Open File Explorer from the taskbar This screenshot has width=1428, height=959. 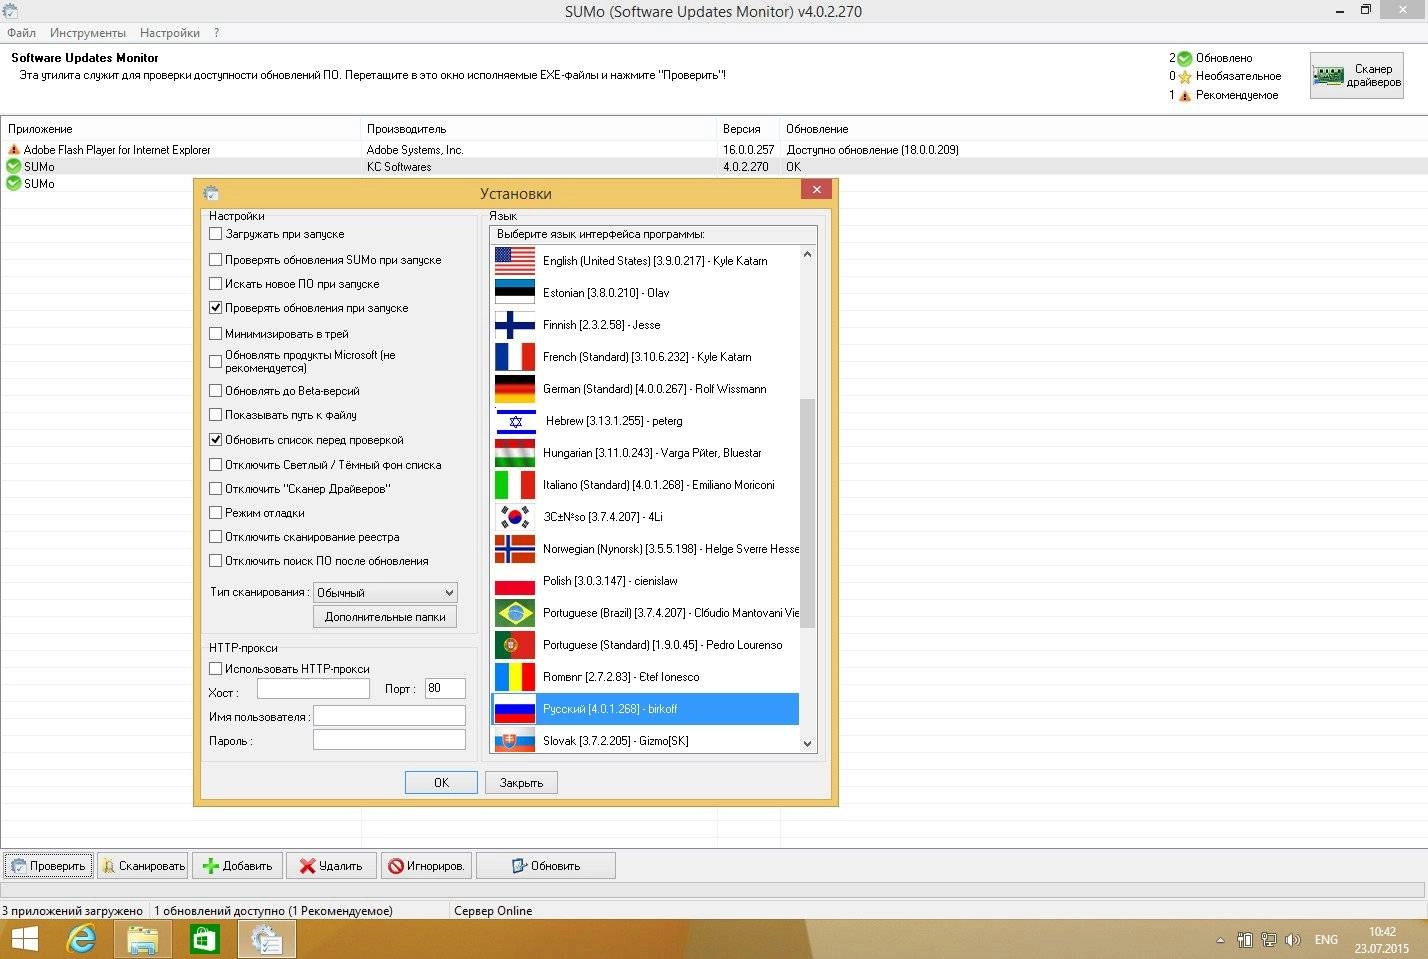[143, 939]
